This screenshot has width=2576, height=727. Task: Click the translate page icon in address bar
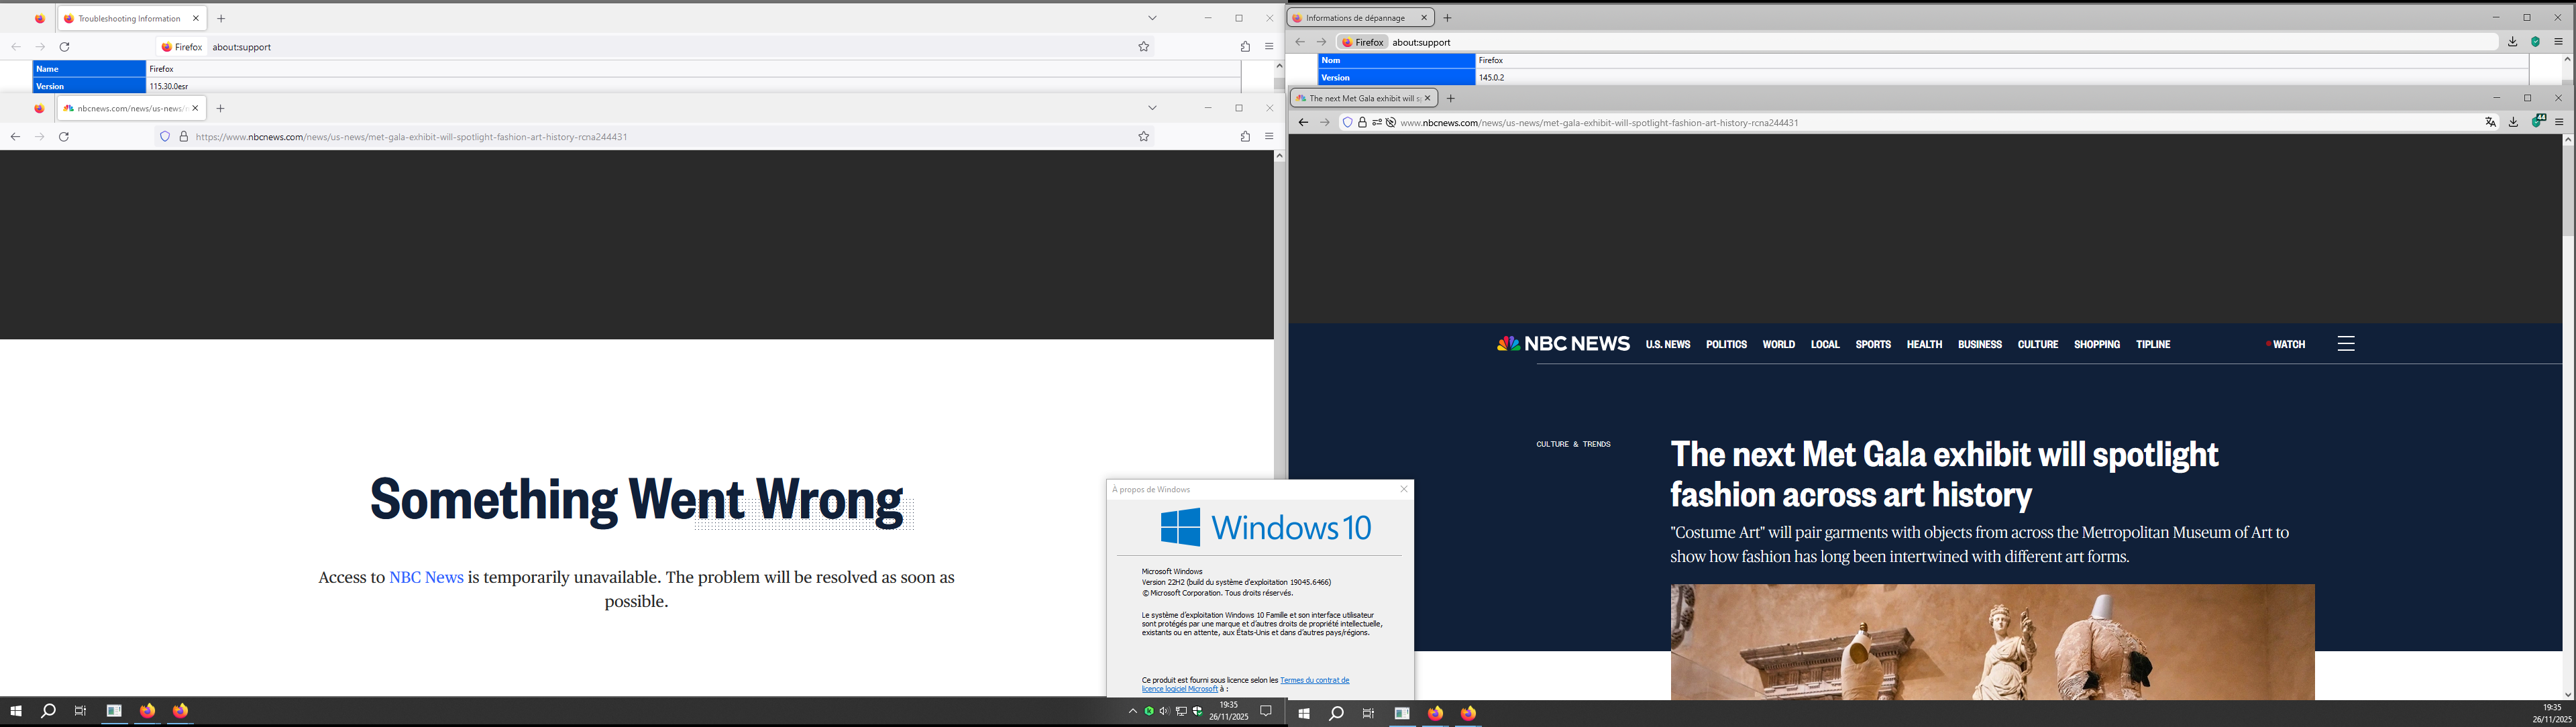2490,122
